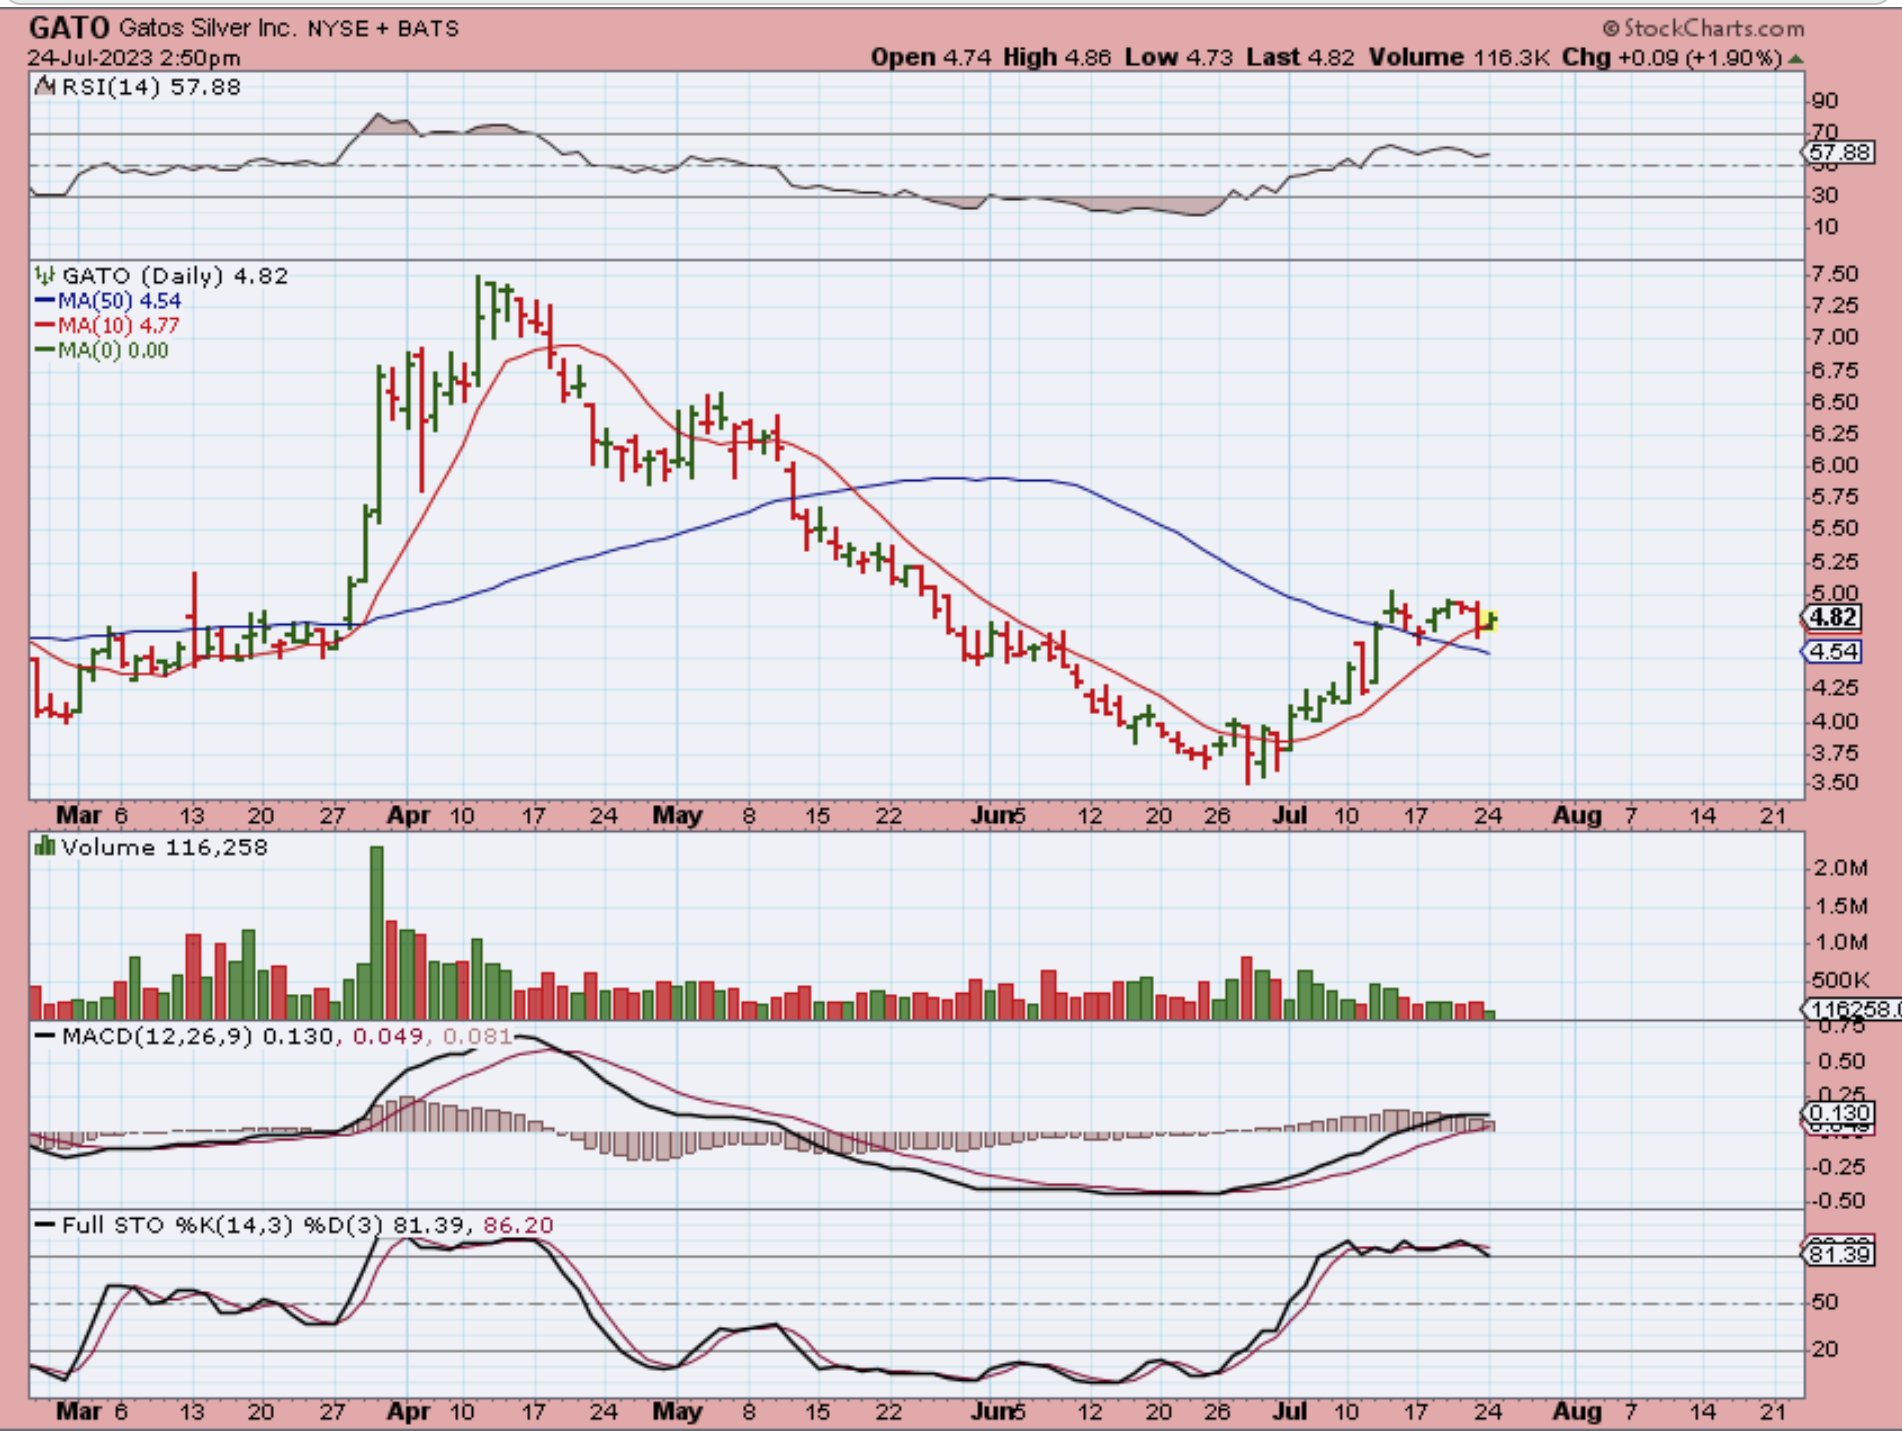Click the NYSE + BATS exchange text

pyautogui.click(x=383, y=28)
